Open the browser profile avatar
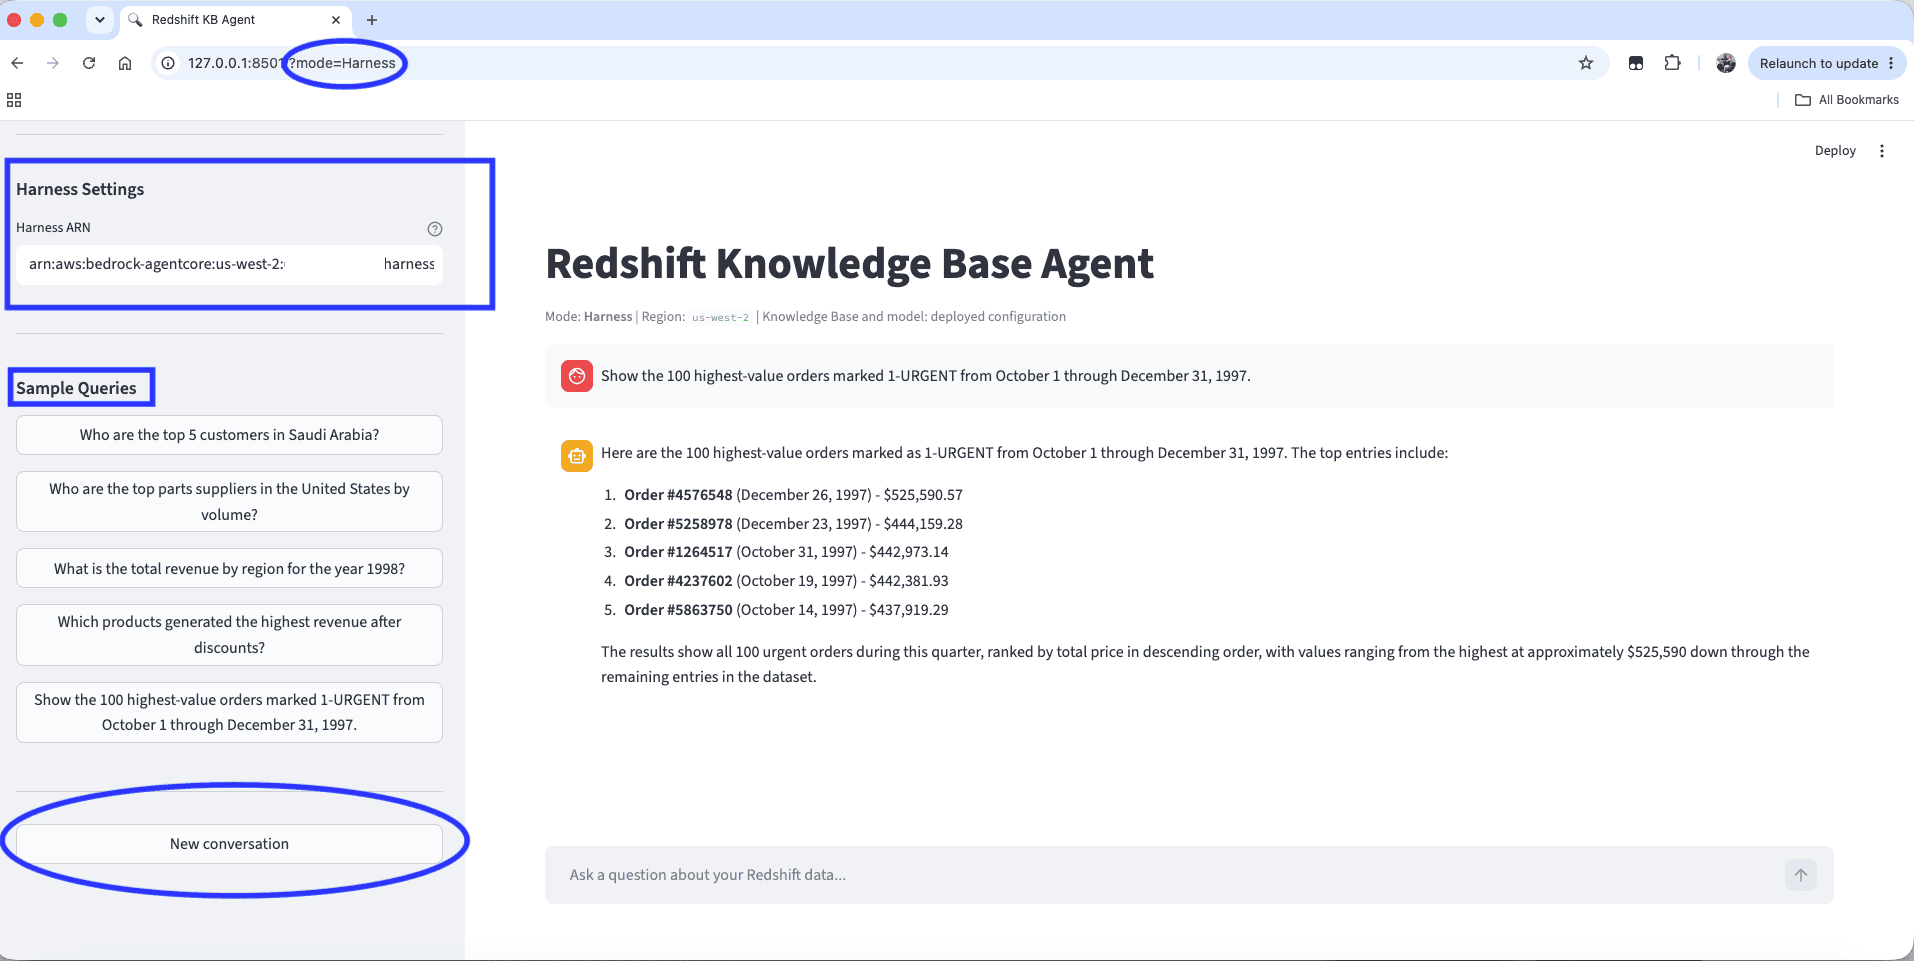 click(1726, 63)
